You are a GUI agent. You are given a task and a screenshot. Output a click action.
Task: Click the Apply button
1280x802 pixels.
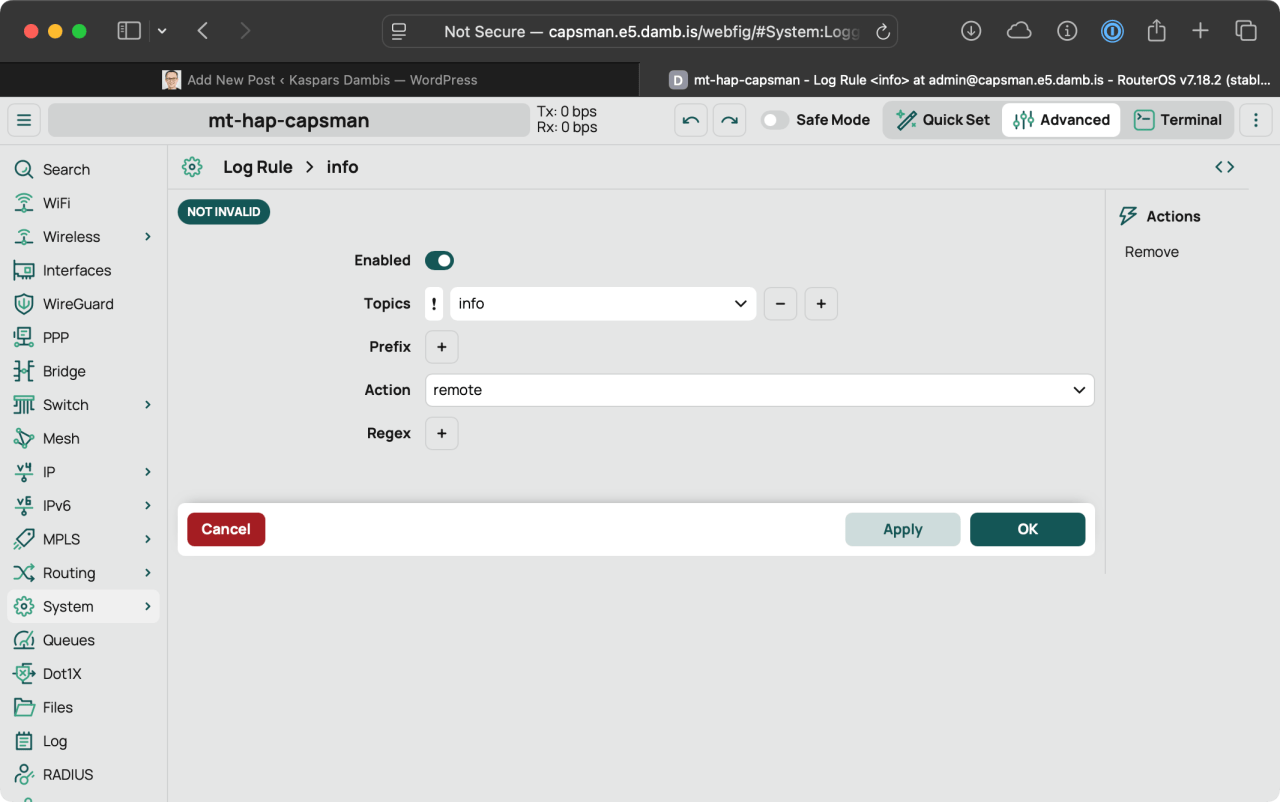pyautogui.click(x=902, y=529)
